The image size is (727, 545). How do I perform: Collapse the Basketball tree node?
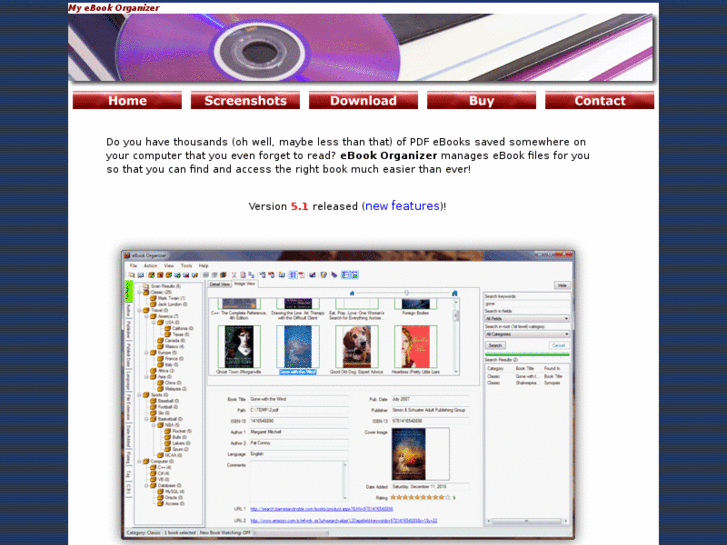click(x=147, y=419)
